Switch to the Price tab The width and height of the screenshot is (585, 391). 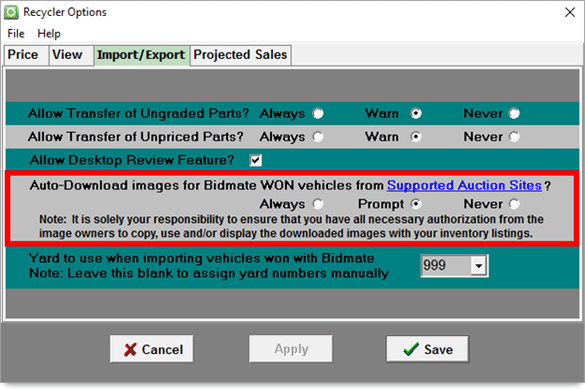pos(26,55)
